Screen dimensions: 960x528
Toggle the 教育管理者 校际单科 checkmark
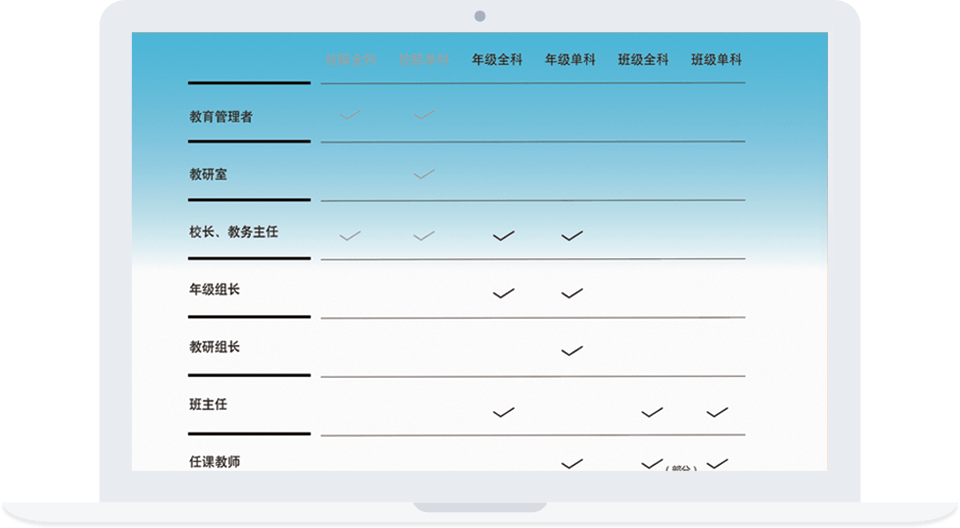tap(424, 117)
